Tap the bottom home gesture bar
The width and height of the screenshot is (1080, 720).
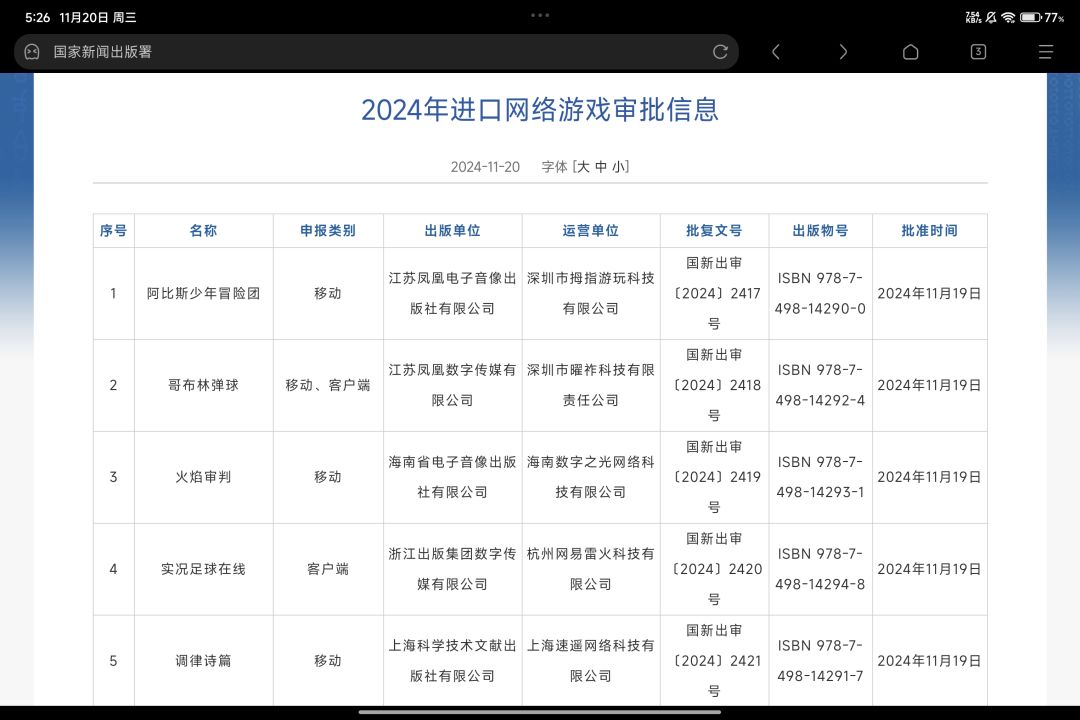point(540,712)
